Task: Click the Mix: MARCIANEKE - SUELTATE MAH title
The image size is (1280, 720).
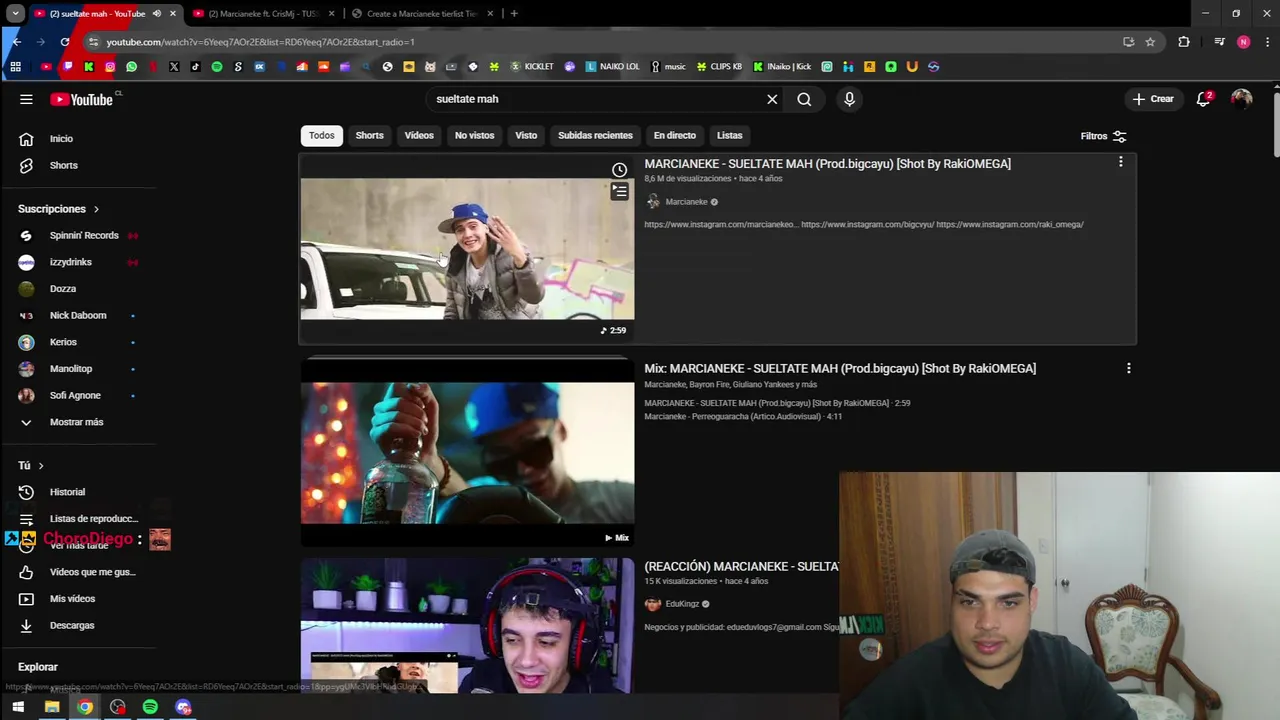Action: (x=840, y=369)
